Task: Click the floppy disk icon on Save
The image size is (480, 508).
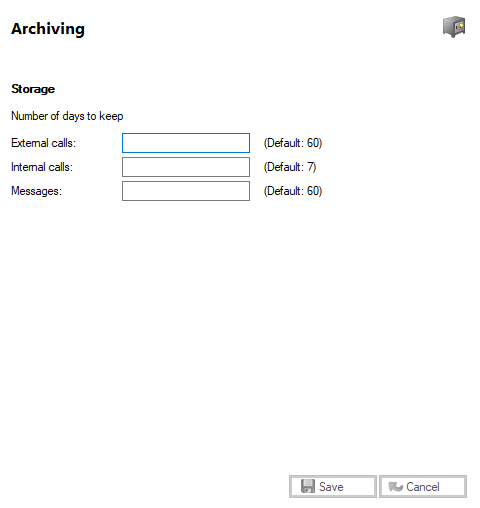Action: [x=308, y=486]
